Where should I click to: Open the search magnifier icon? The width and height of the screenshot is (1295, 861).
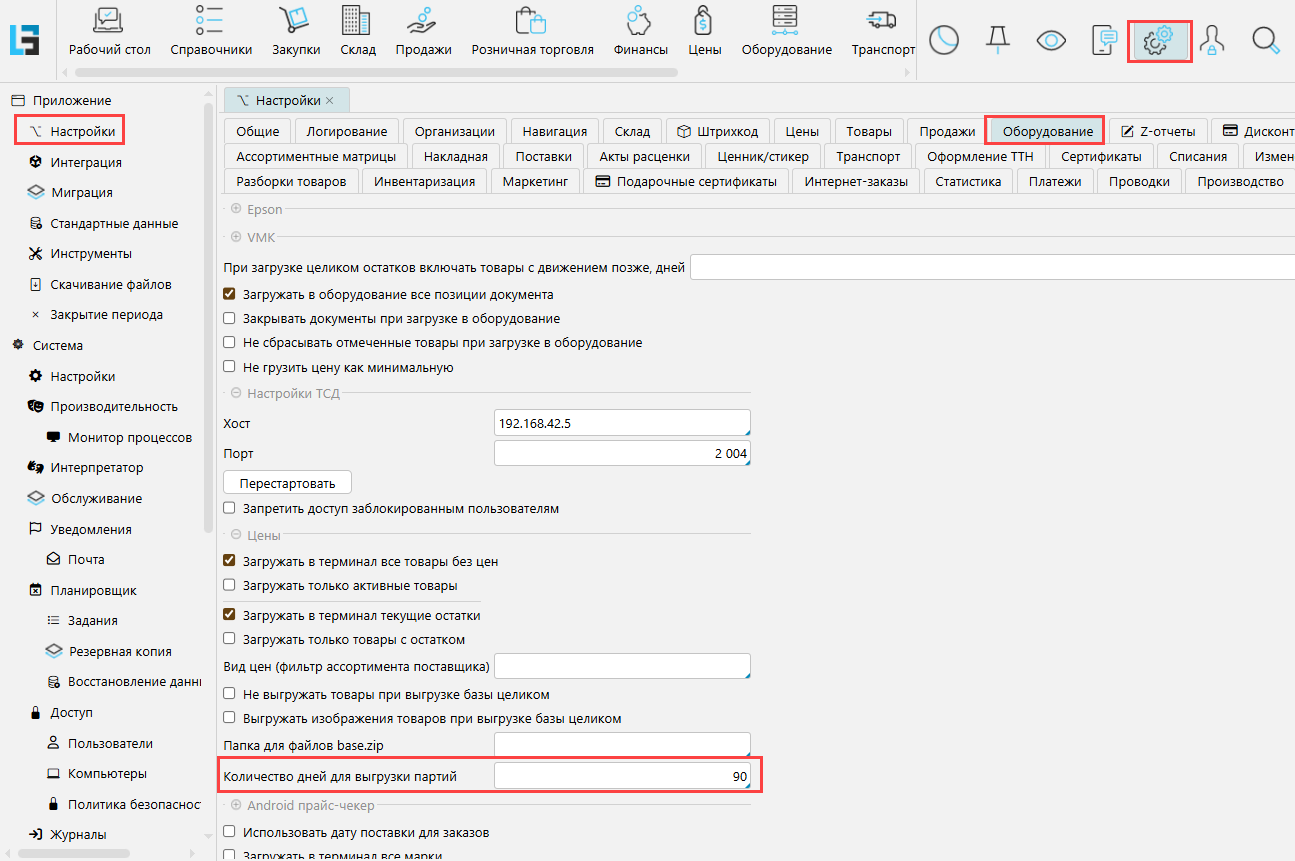pyautogui.click(x=1266, y=40)
